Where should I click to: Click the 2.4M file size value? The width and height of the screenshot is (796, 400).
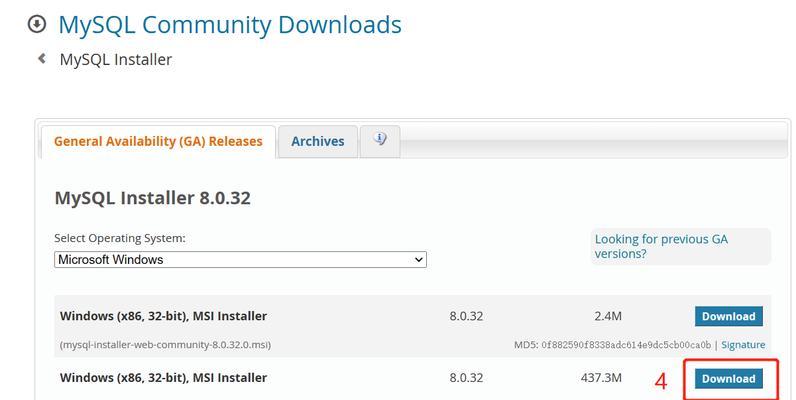tap(608, 316)
